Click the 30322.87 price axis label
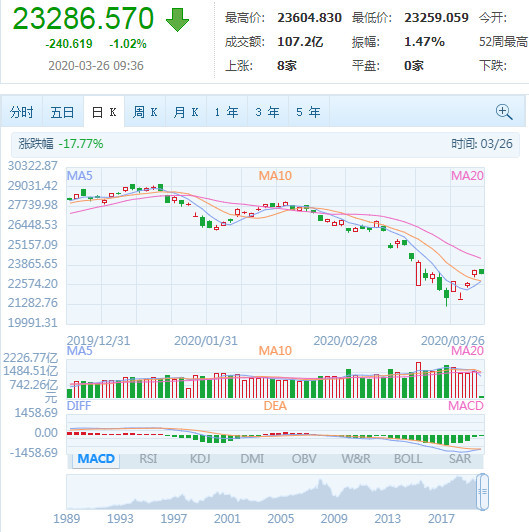This screenshot has height=532, width=529. pos(33,166)
